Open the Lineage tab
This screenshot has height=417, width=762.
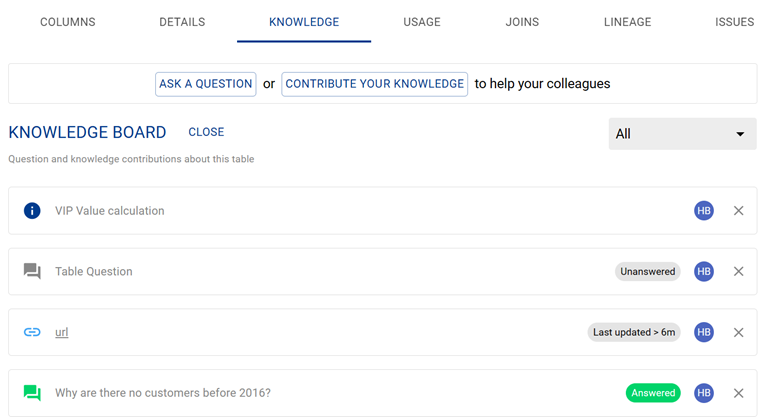coord(627,22)
